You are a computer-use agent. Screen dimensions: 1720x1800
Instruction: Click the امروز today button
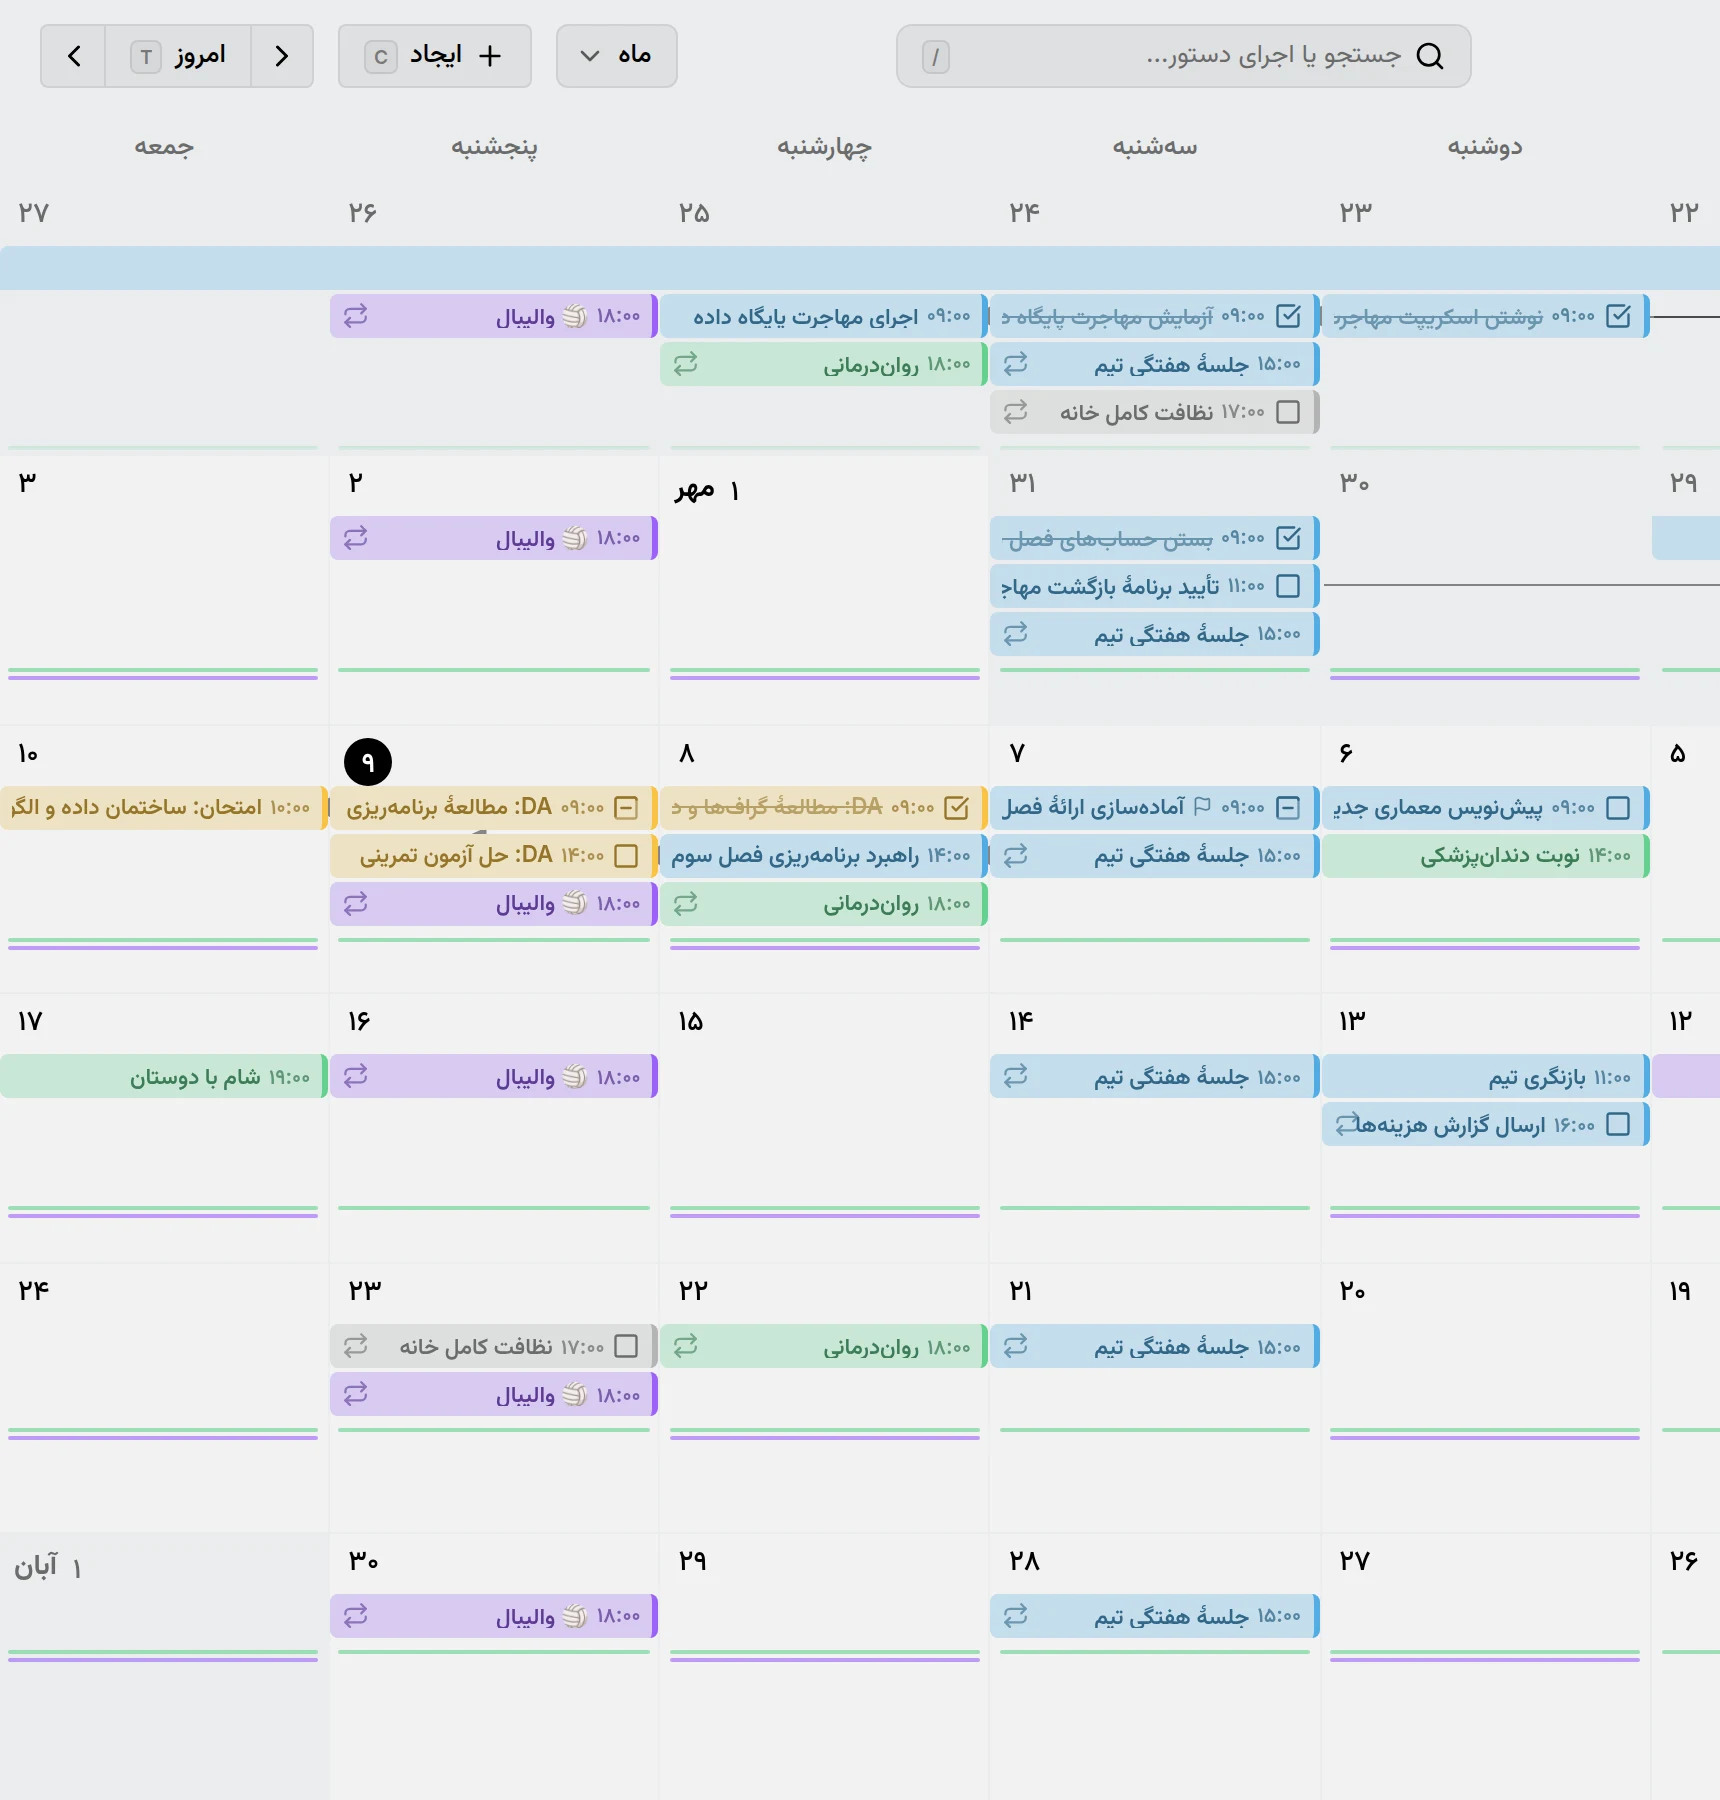tap(178, 56)
